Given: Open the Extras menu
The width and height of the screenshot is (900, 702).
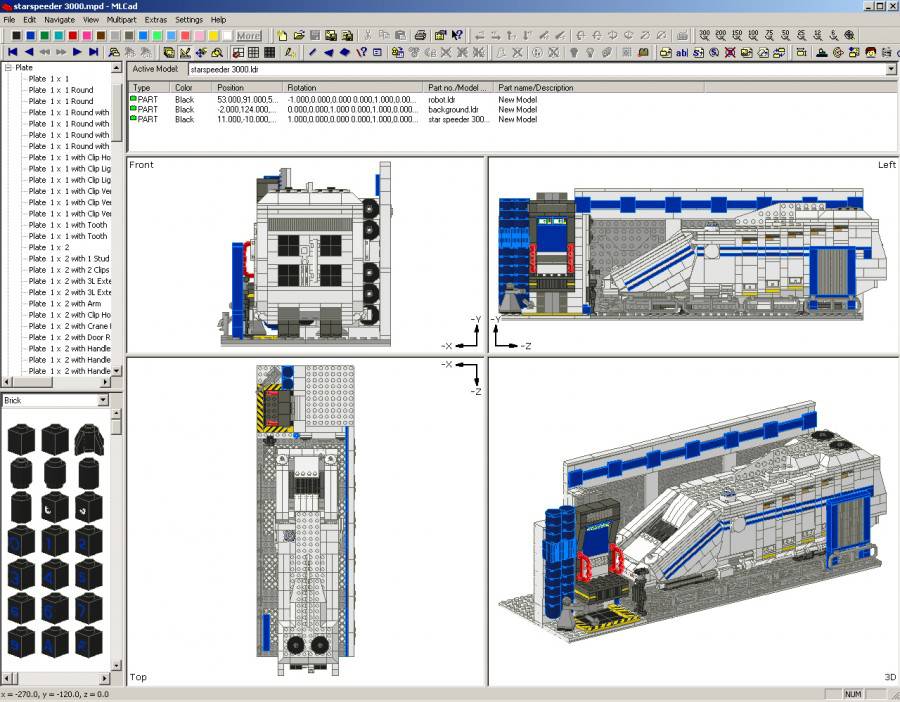Looking at the screenshot, I should tap(156, 20).
